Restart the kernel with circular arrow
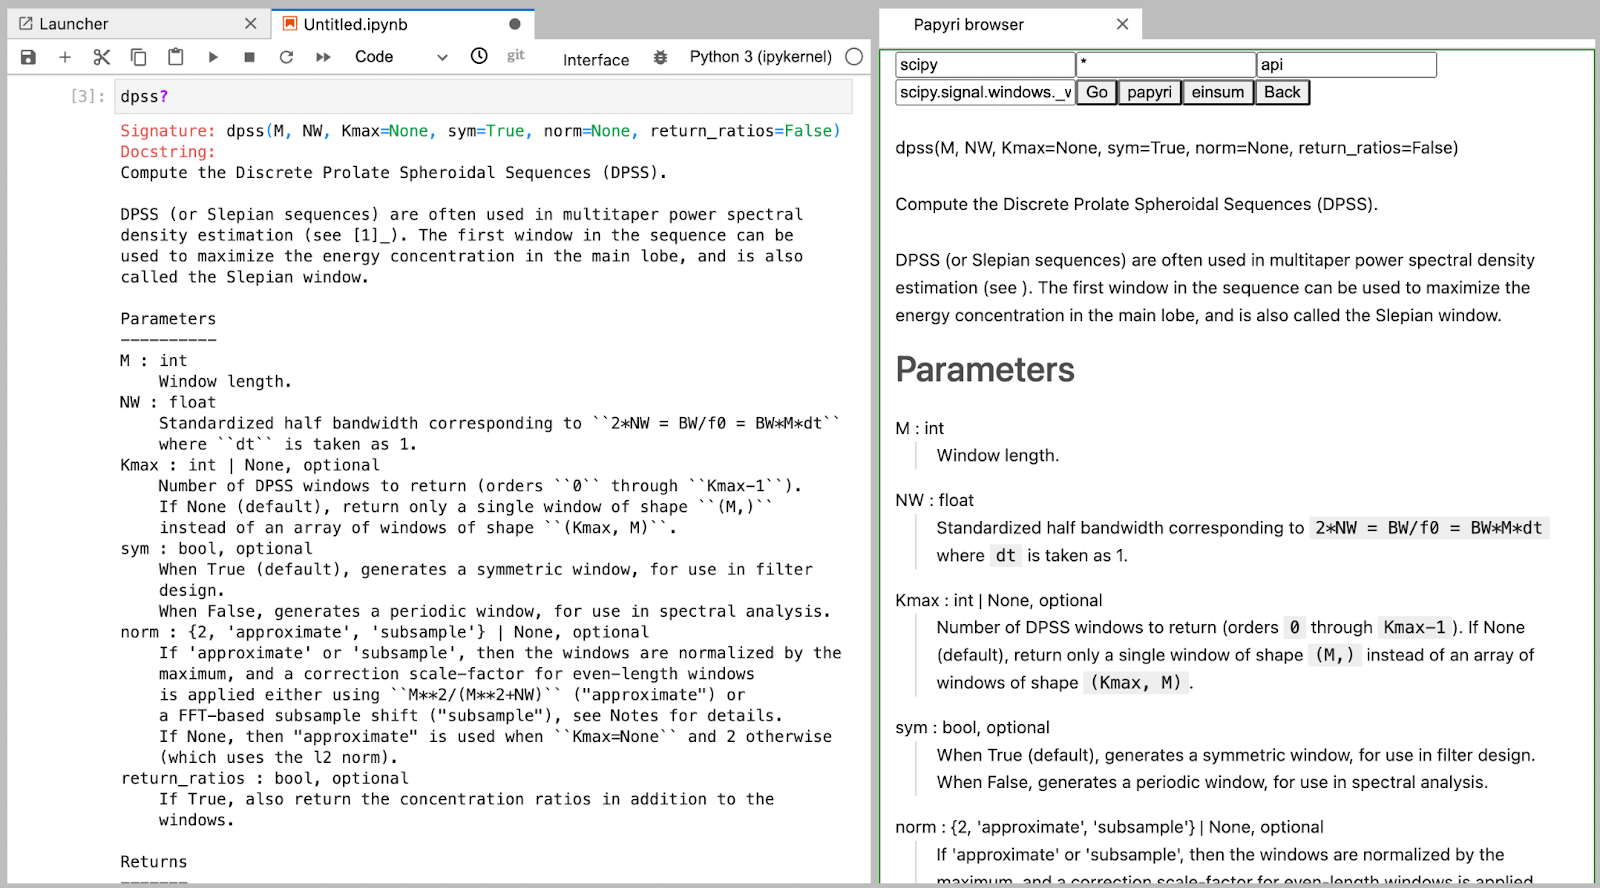The width and height of the screenshot is (1600, 888). [x=286, y=57]
